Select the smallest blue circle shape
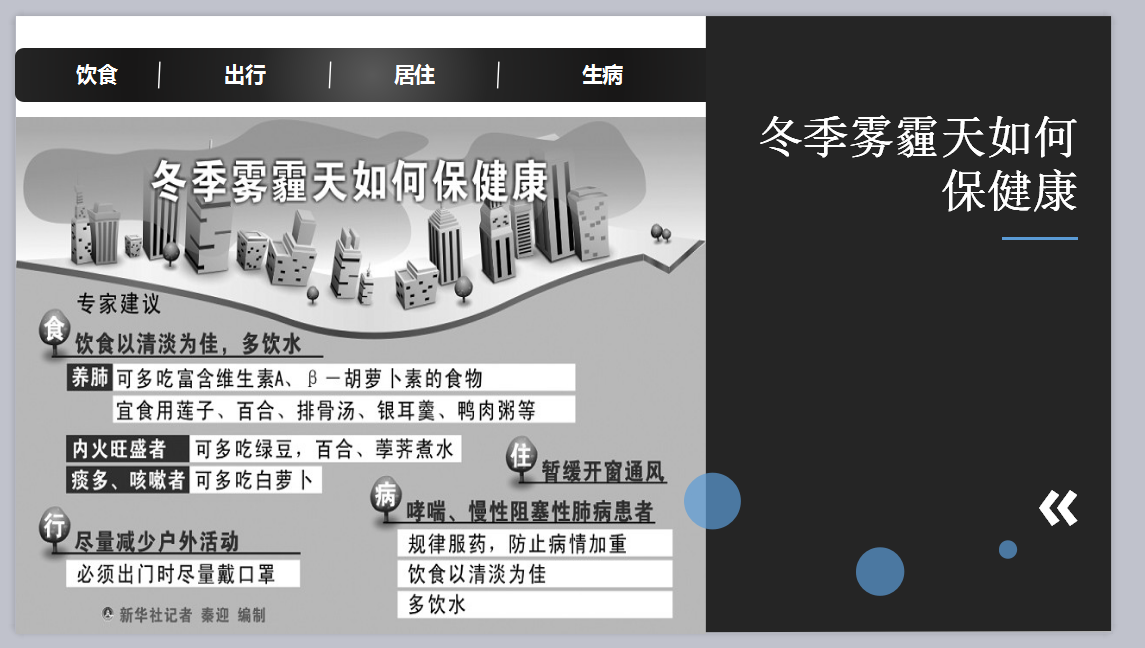Image resolution: width=1145 pixels, height=648 pixels. (x=1007, y=549)
